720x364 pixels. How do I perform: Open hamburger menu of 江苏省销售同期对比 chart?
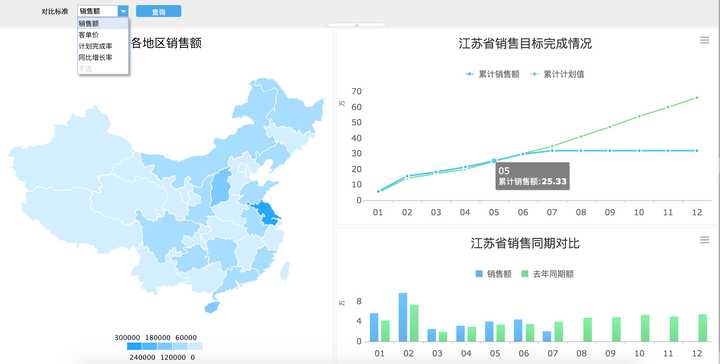pos(704,240)
